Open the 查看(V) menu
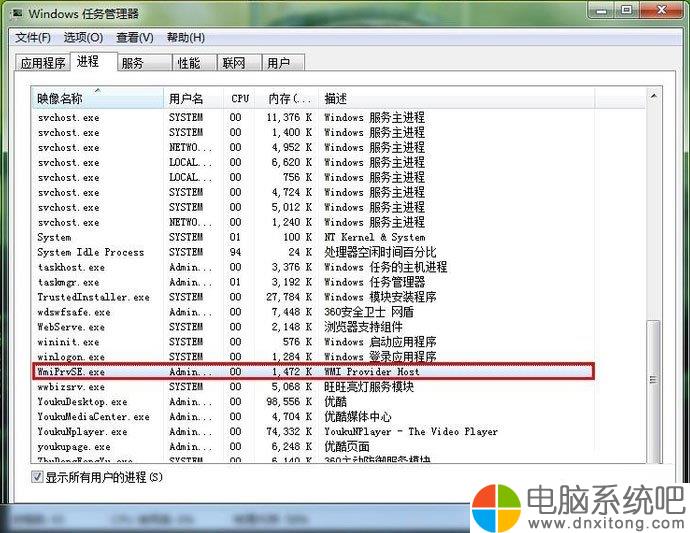Image resolution: width=690 pixels, height=533 pixels. click(135, 37)
